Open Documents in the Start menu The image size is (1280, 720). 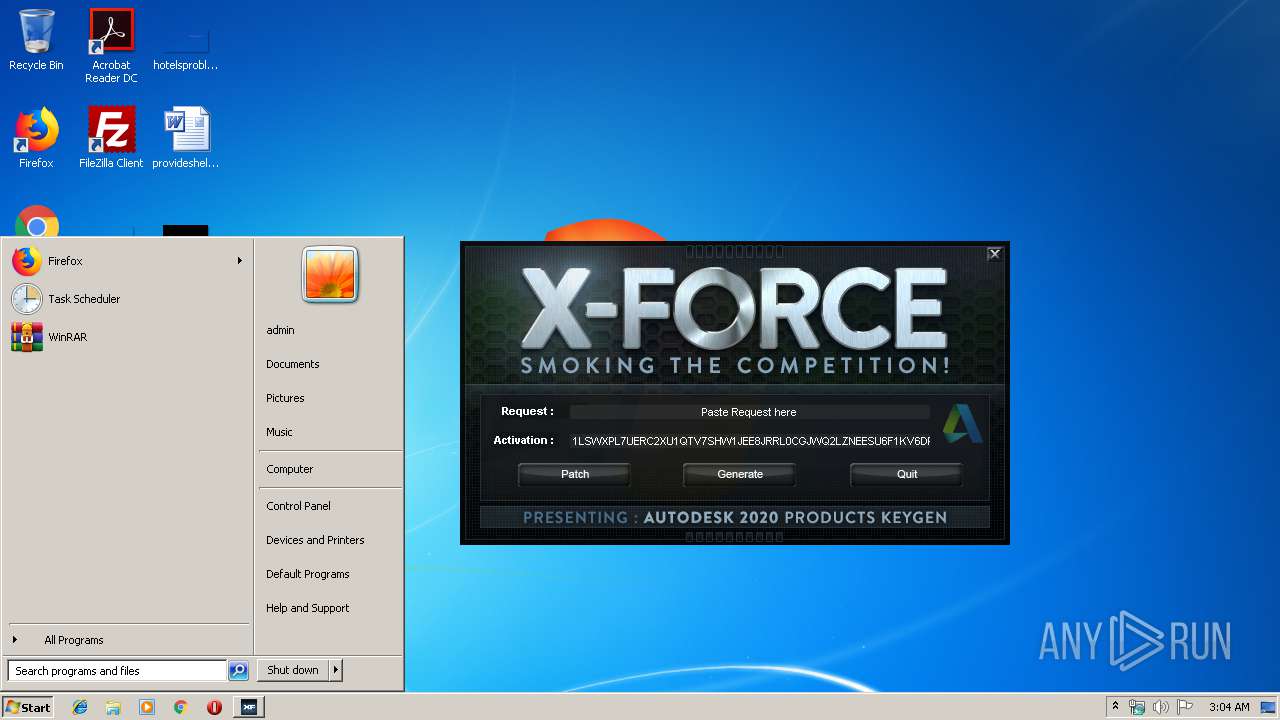coord(293,364)
